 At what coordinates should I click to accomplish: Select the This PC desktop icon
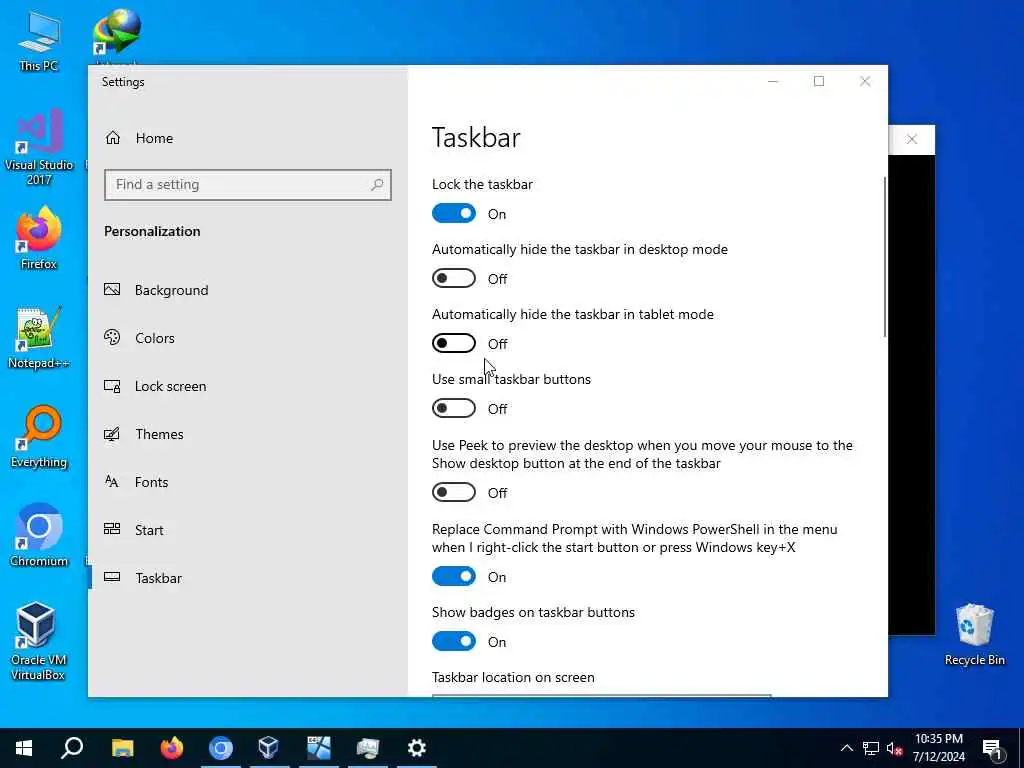39,42
